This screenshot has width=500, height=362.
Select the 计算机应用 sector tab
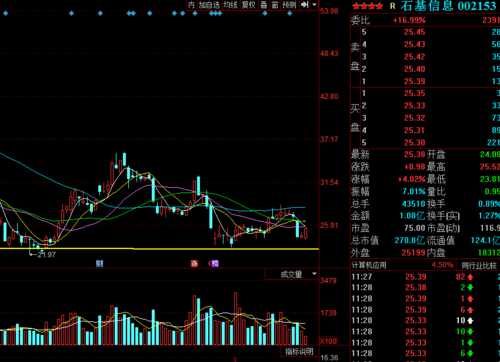[369, 265]
